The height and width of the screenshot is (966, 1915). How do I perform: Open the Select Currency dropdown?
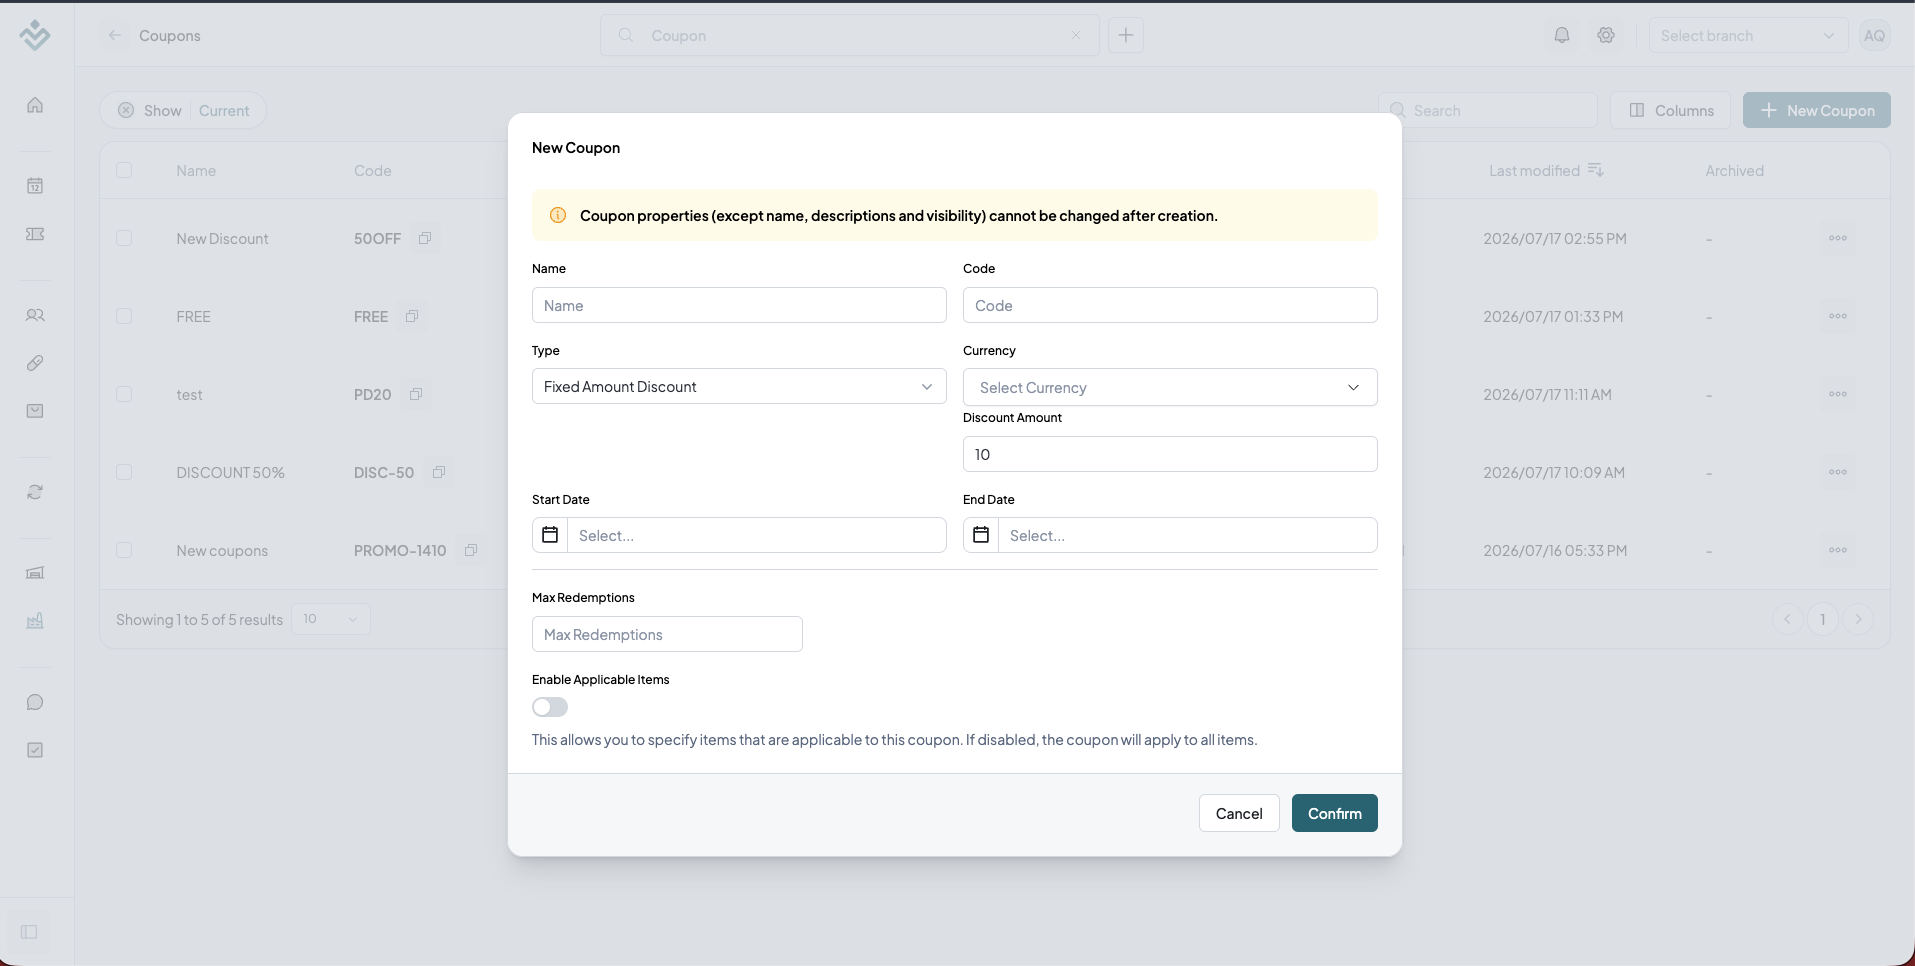pos(1170,387)
